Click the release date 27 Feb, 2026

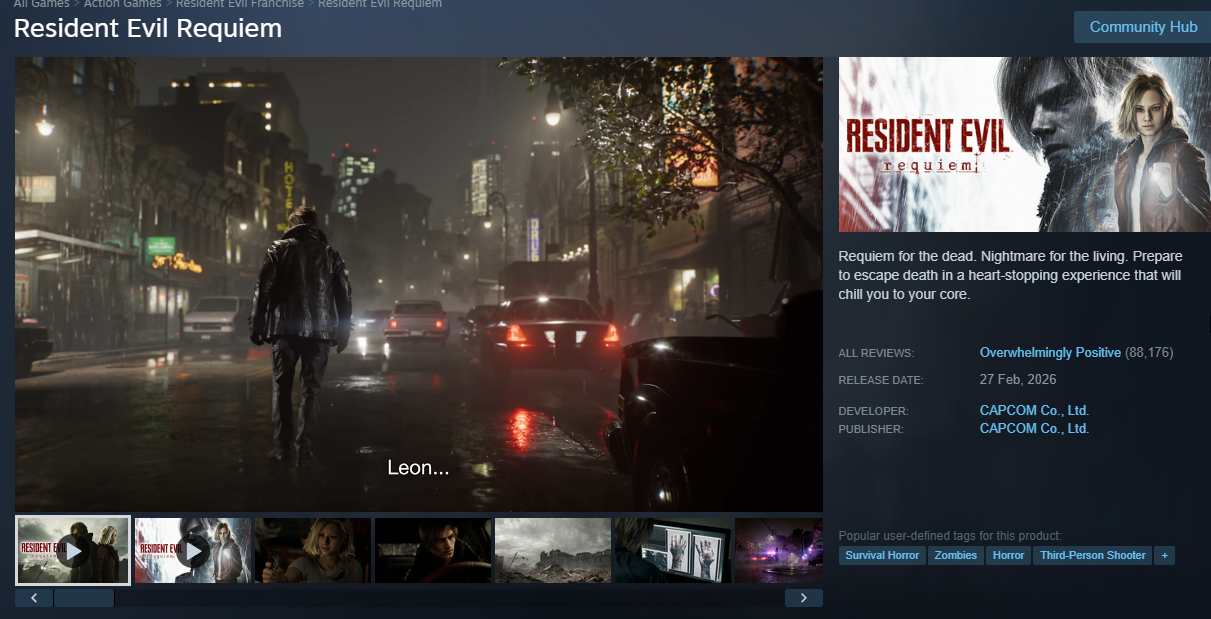tap(1018, 380)
